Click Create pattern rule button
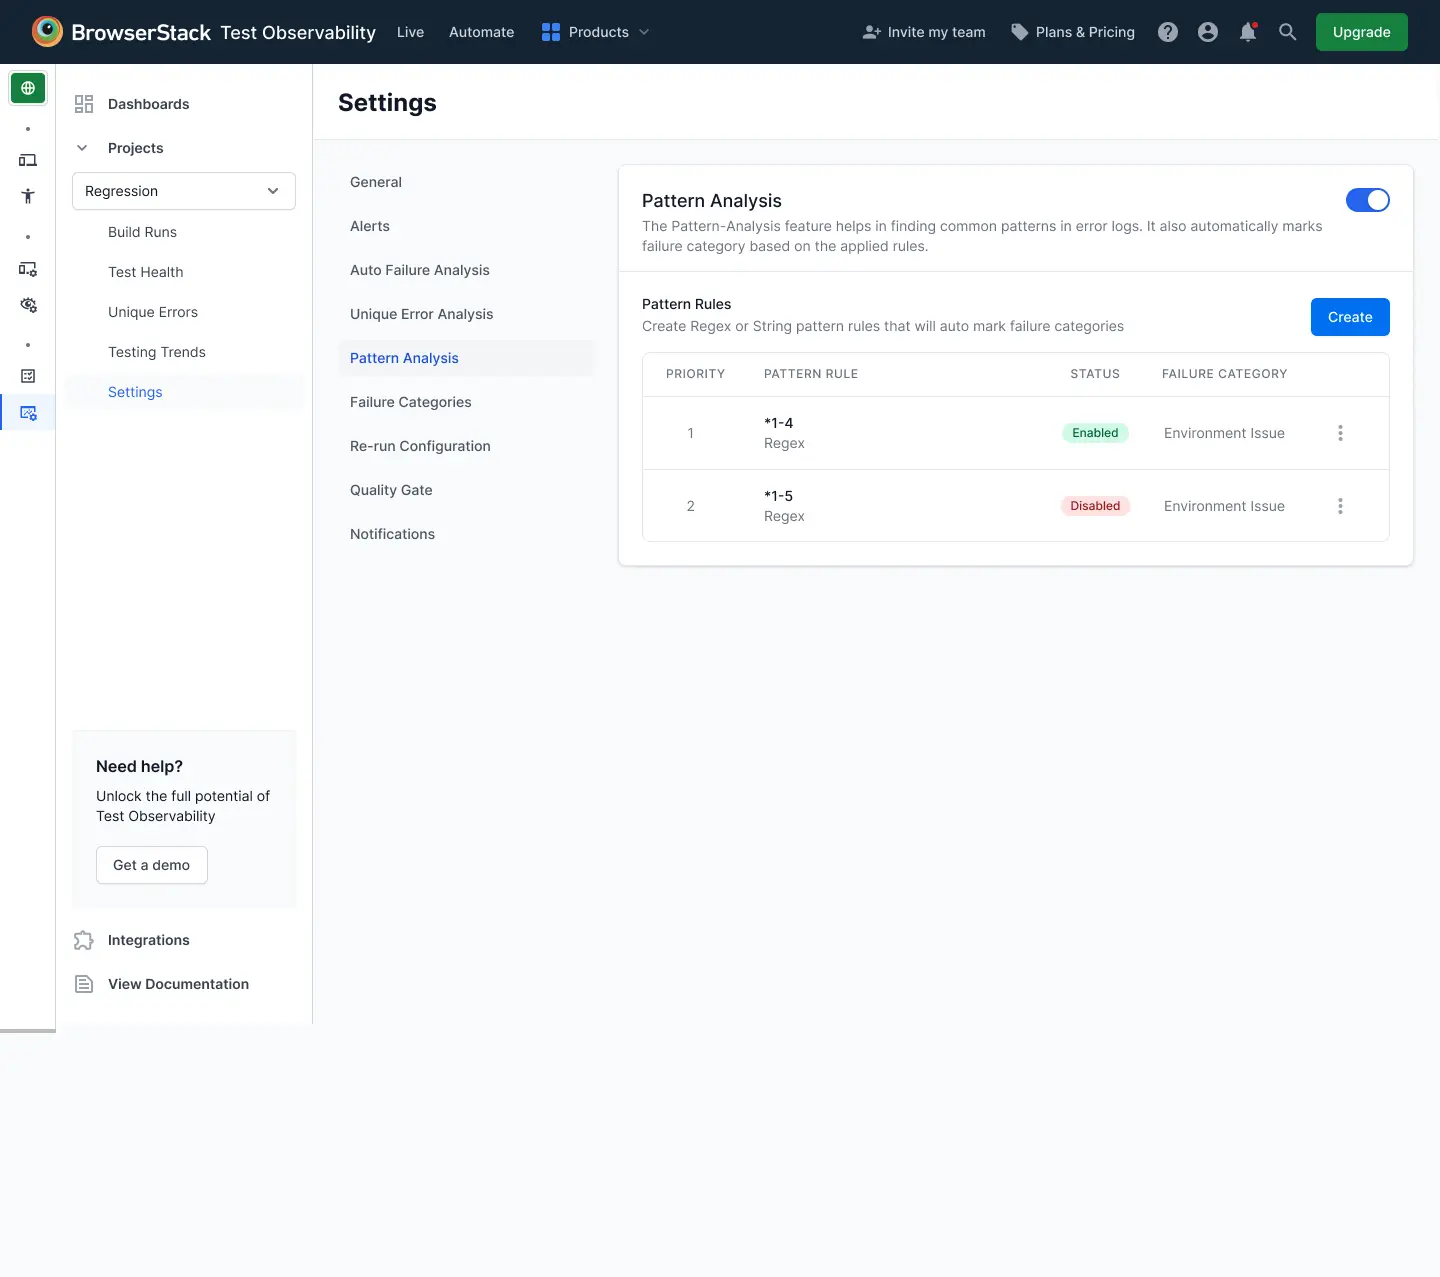 point(1350,317)
